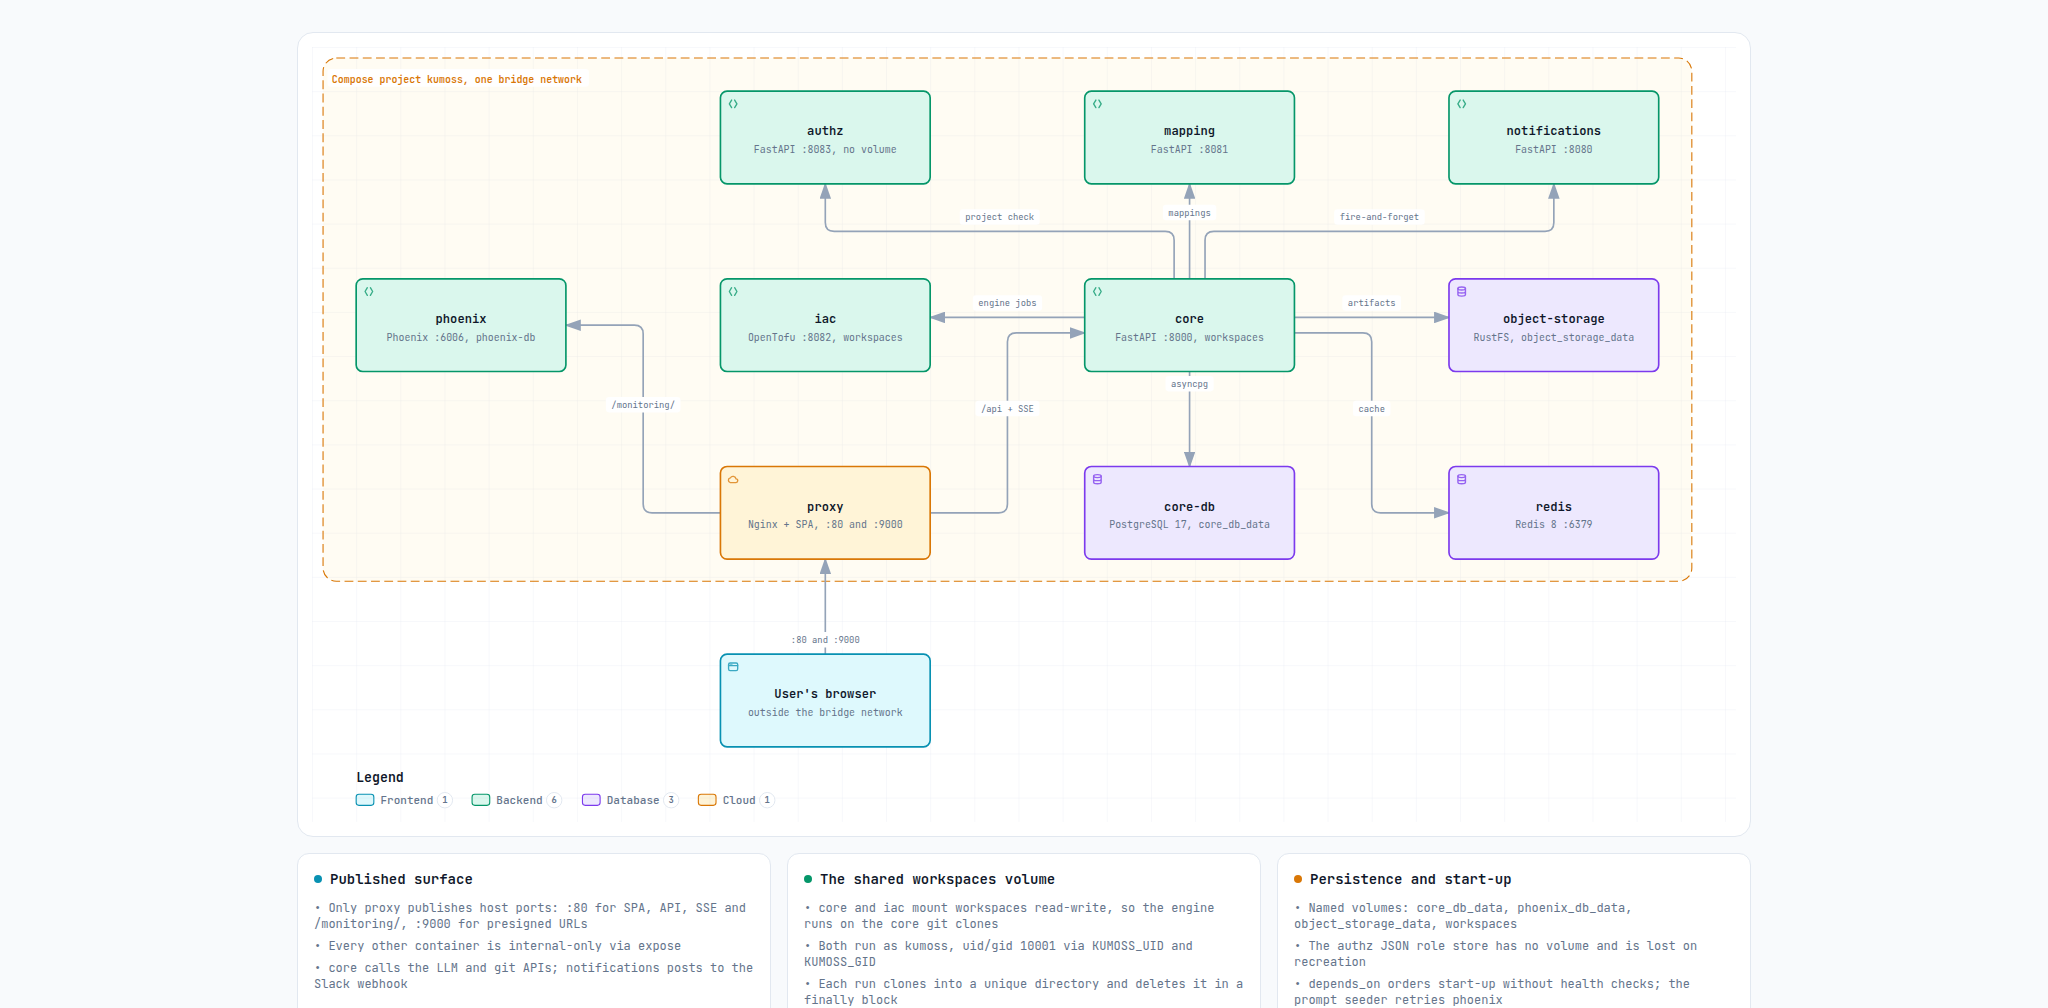Select the object-storage node
The image size is (2048, 1008).
[x=1553, y=326]
